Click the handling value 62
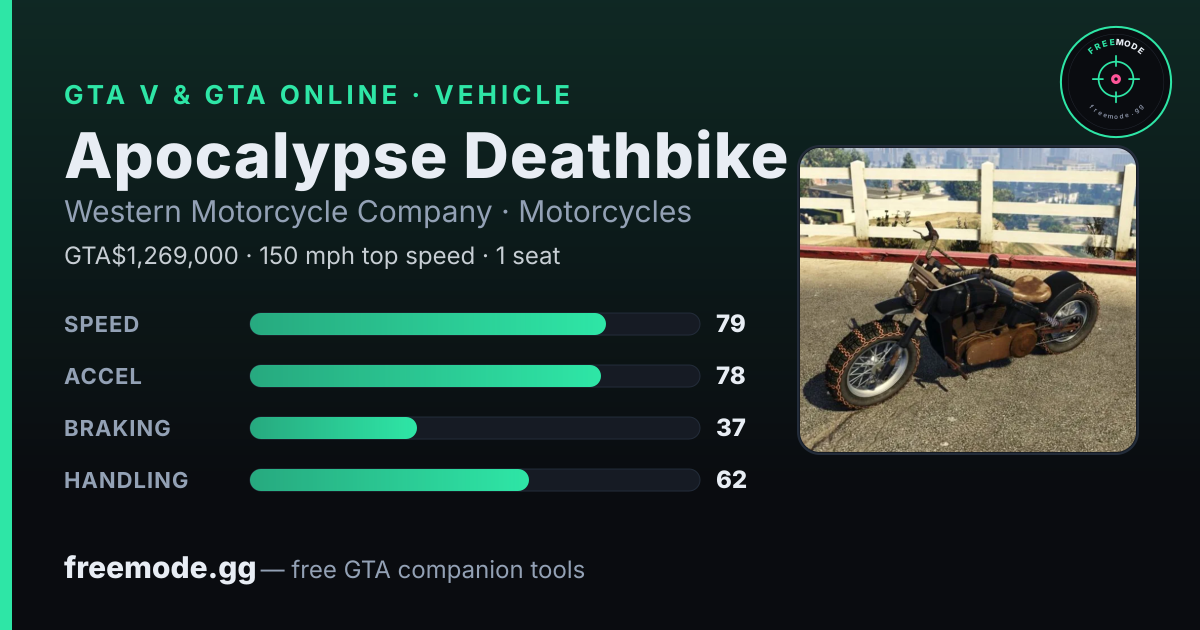1200x630 pixels. [x=731, y=480]
